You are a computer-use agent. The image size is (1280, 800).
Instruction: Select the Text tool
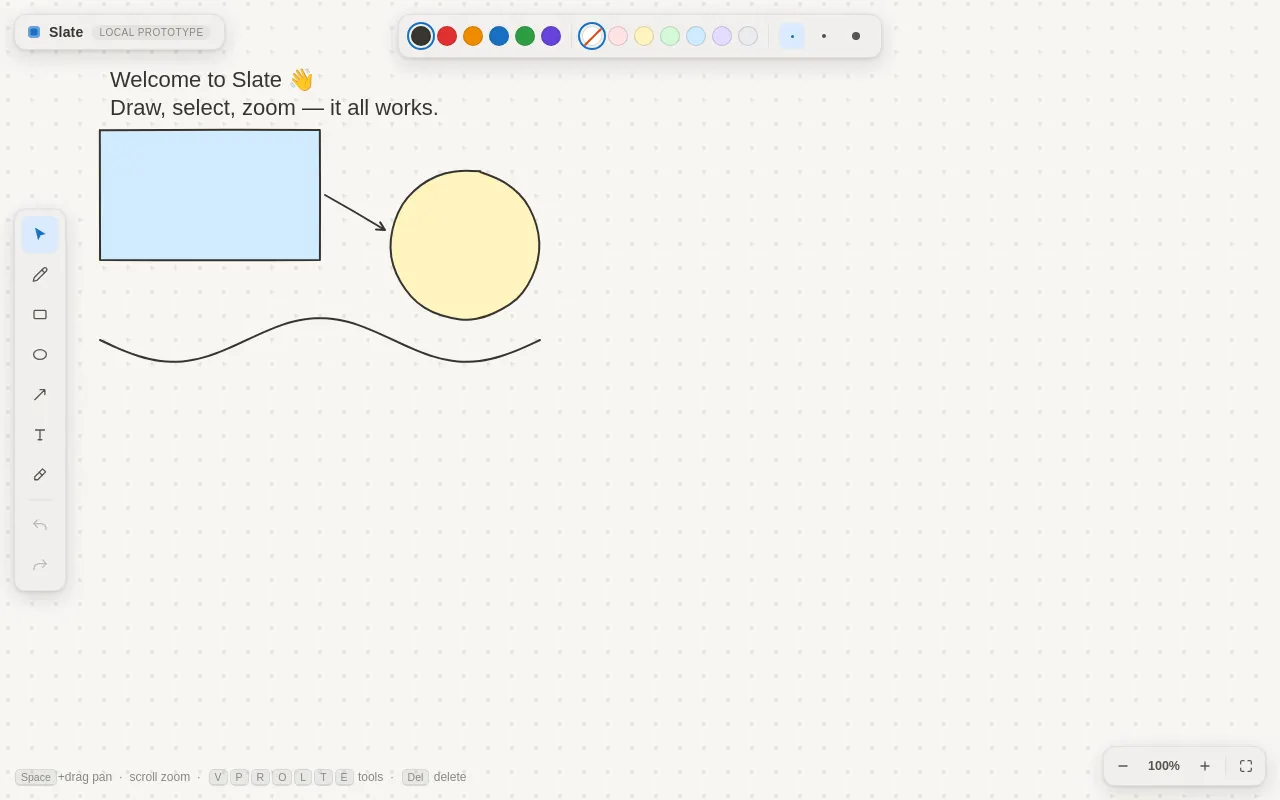[x=40, y=434]
